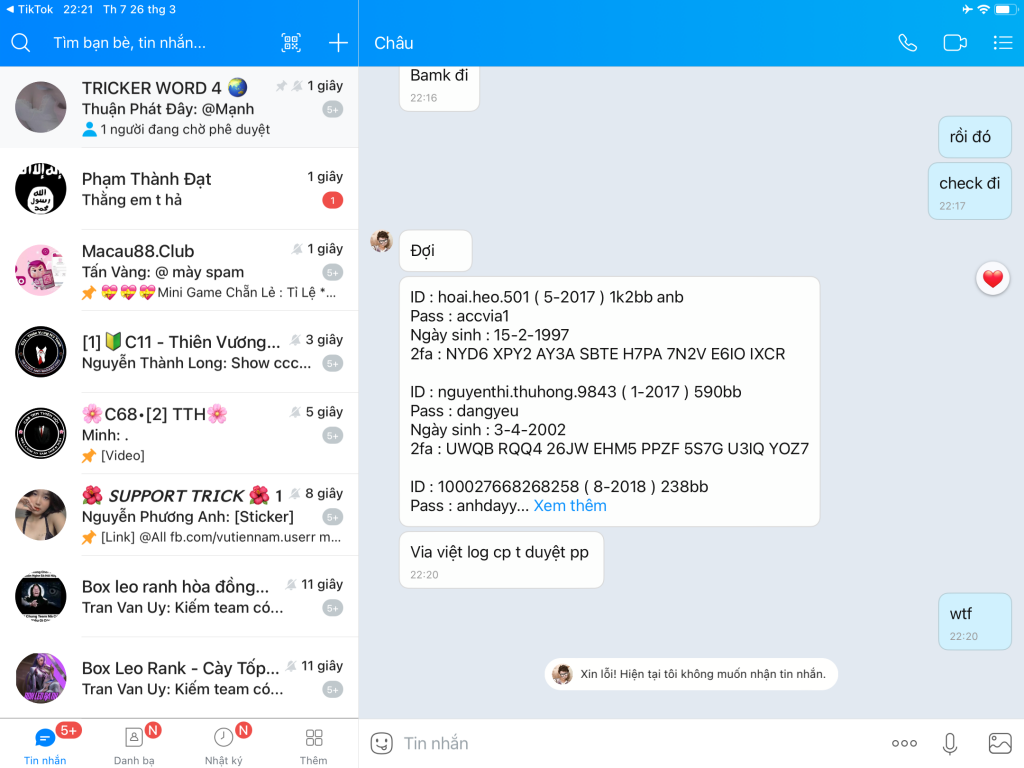1024x768 pixels.
Task: Open the Thêm tab
Action: 313,744
